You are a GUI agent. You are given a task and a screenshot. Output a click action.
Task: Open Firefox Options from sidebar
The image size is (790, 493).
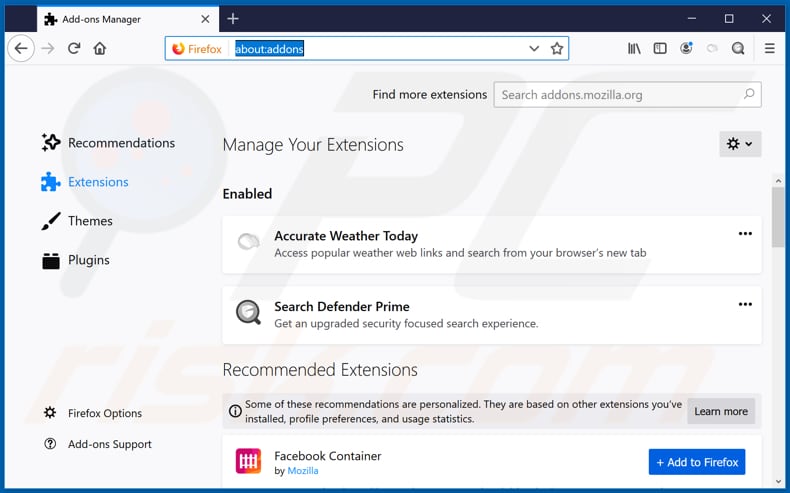pos(93,413)
